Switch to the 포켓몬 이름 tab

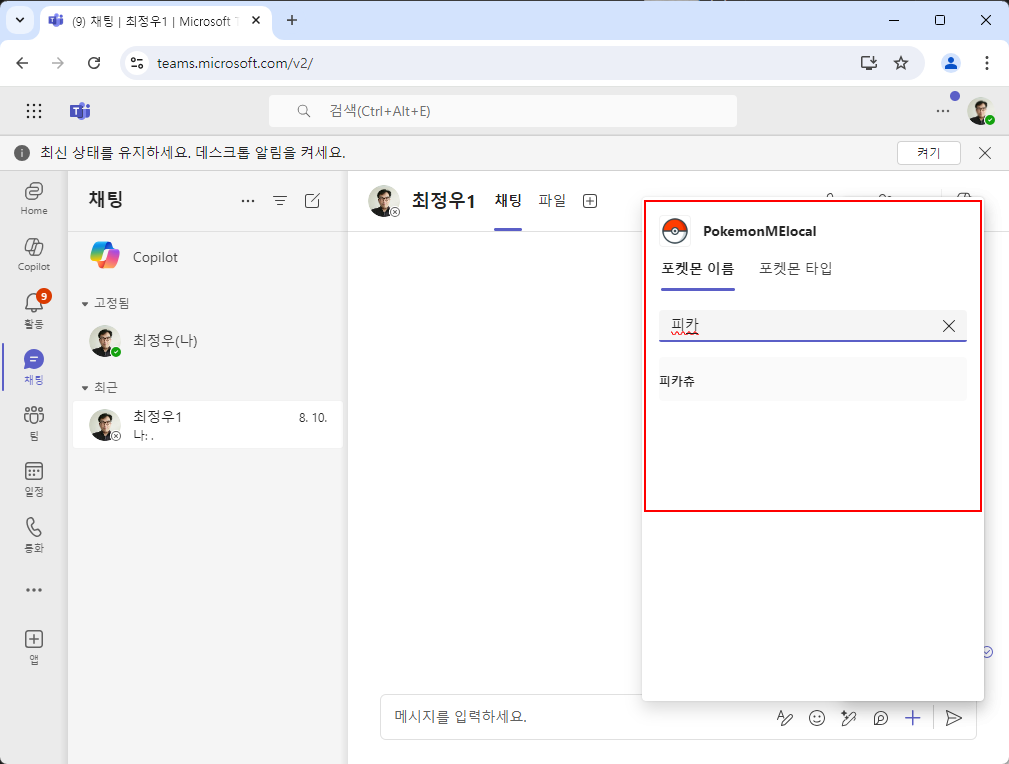[698, 269]
